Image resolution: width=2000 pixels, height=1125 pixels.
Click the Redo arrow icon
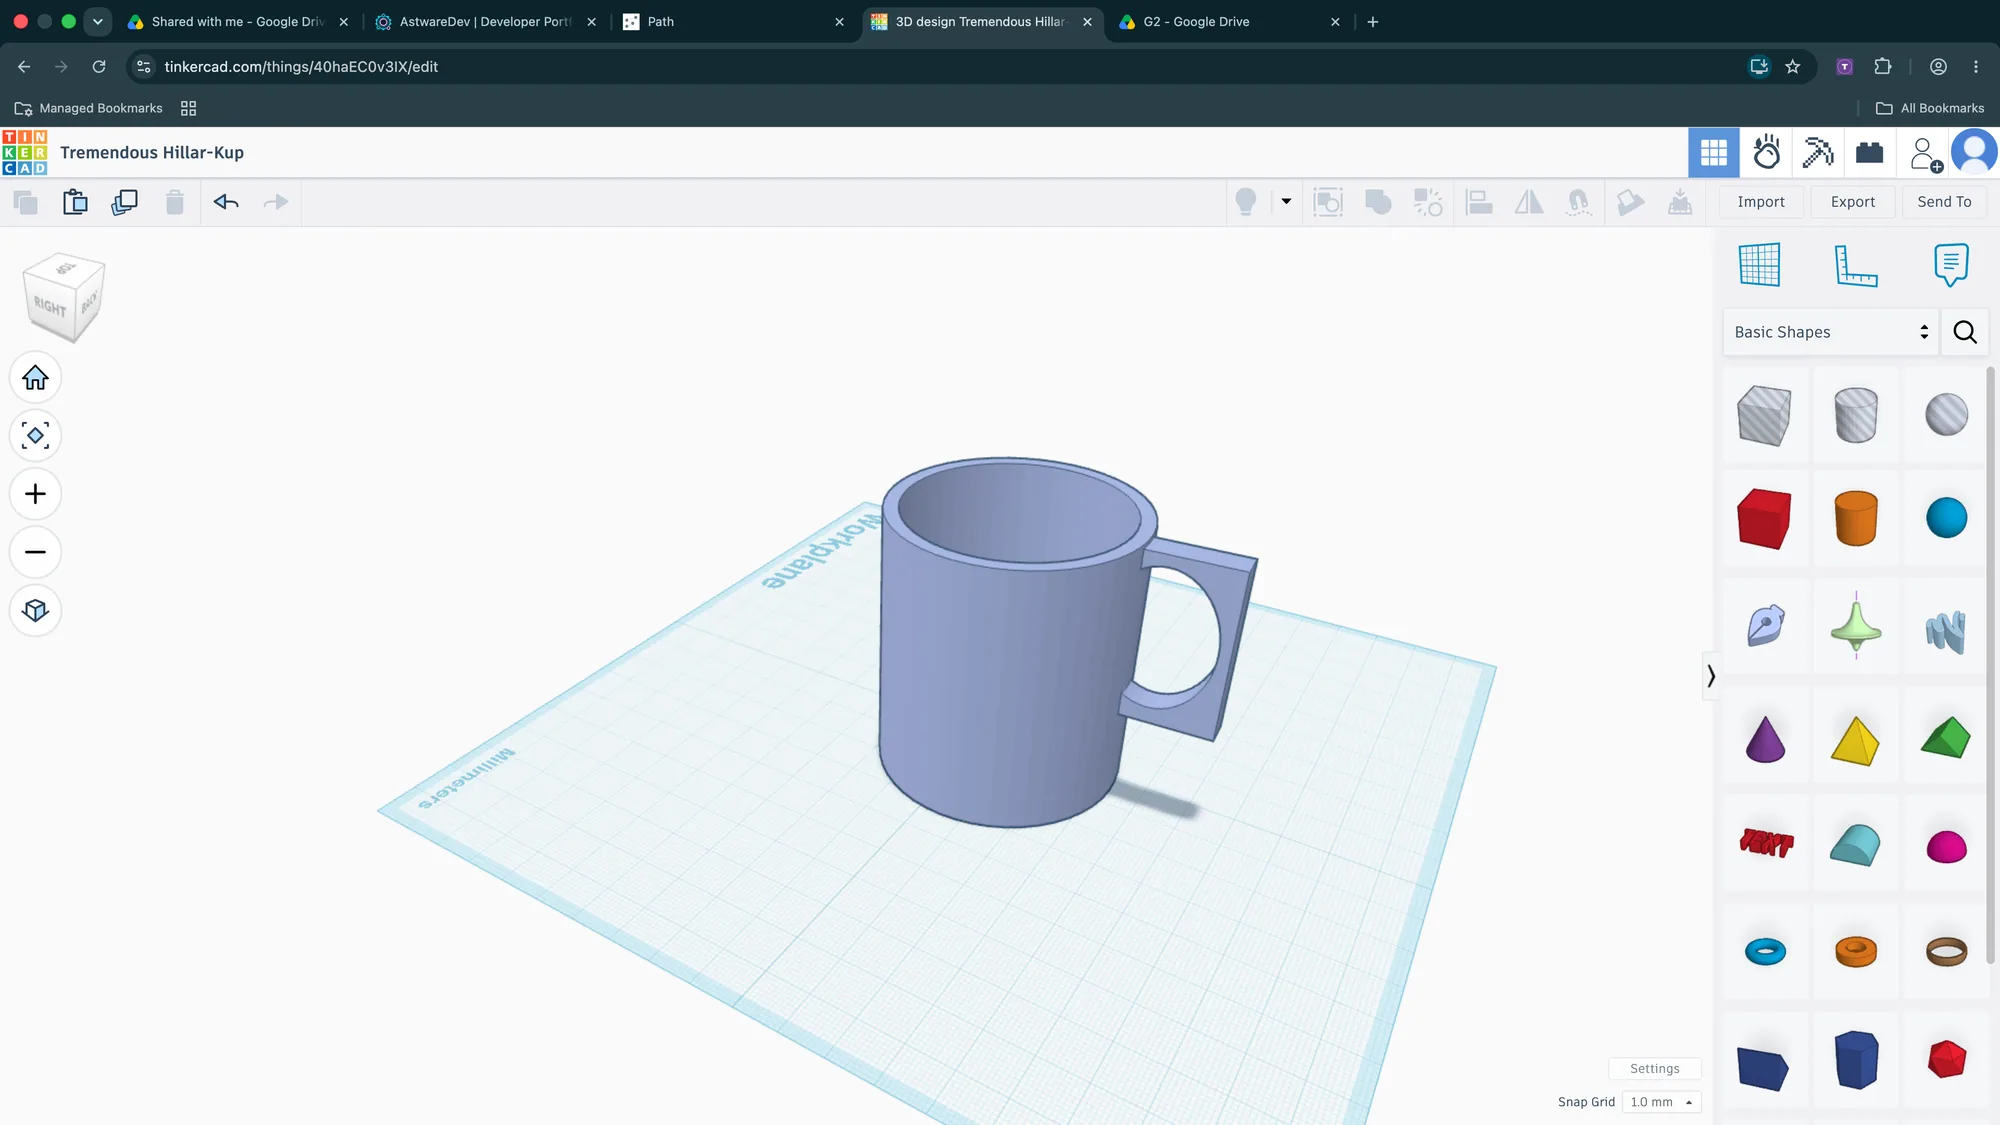click(276, 202)
